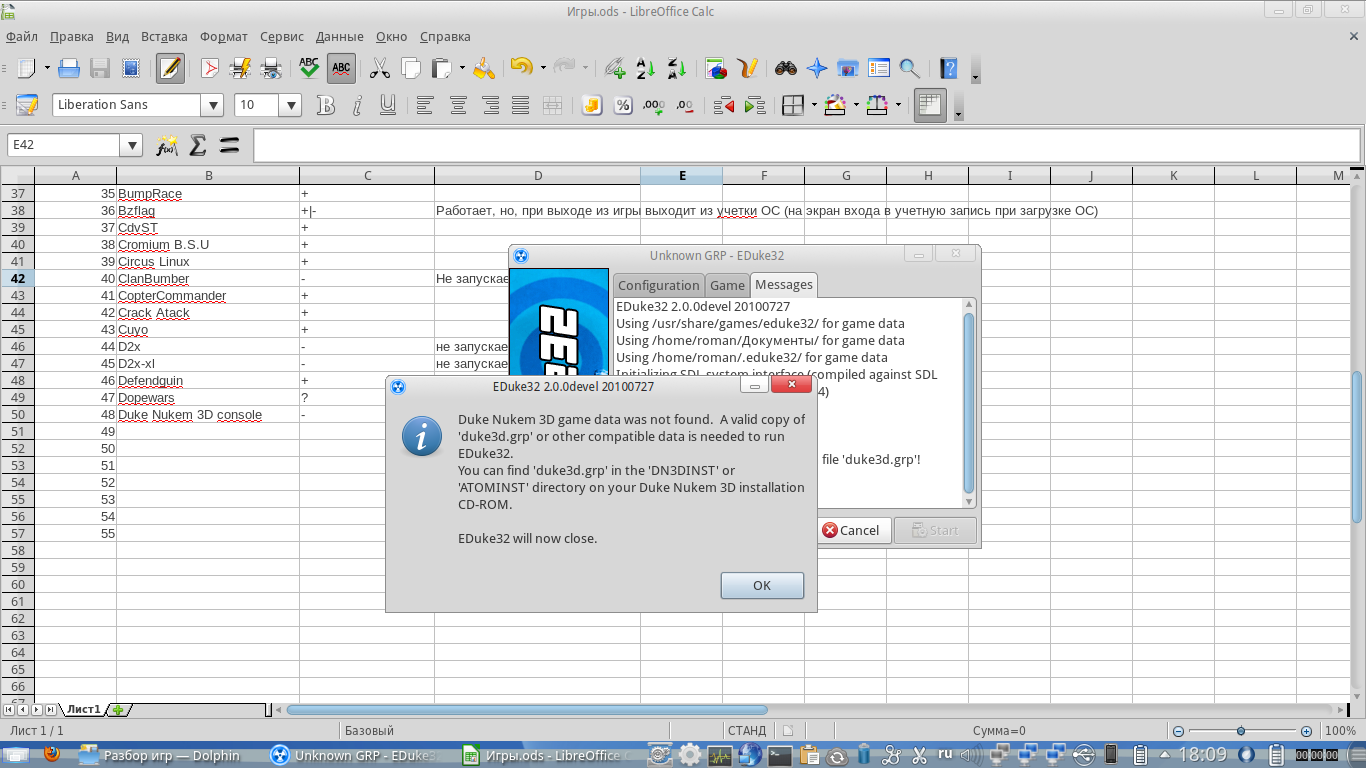The image size is (1366, 768).
Task: Open the Gallery icon
Action: [848, 68]
